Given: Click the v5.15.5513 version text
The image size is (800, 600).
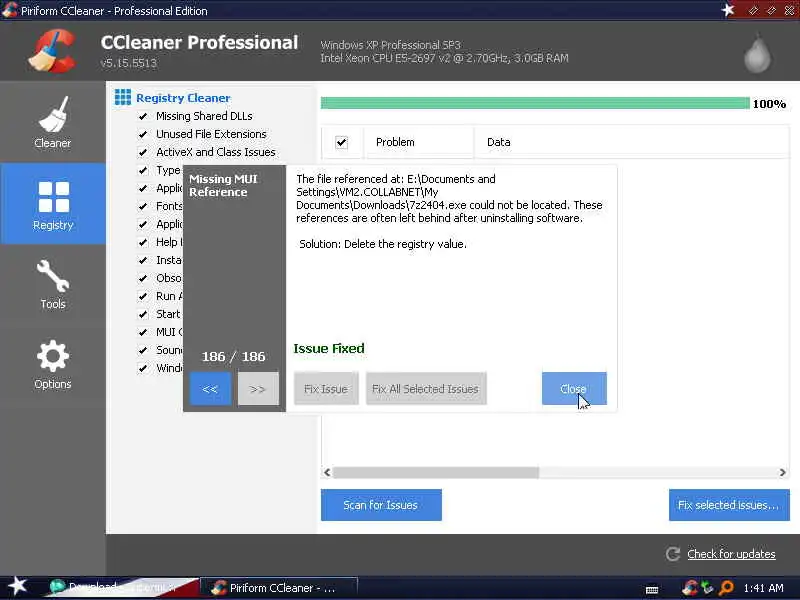Looking at the screenshot, I should pyautogui.click(x=129, y=63).
